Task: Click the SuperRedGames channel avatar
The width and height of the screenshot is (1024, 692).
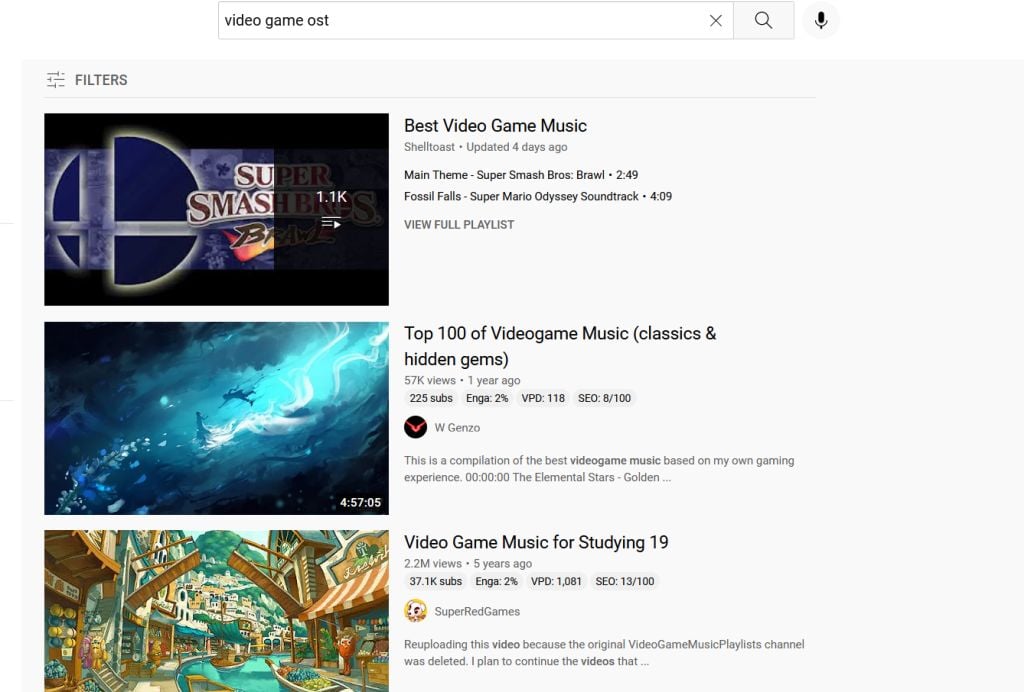Action: click(415, 611)
